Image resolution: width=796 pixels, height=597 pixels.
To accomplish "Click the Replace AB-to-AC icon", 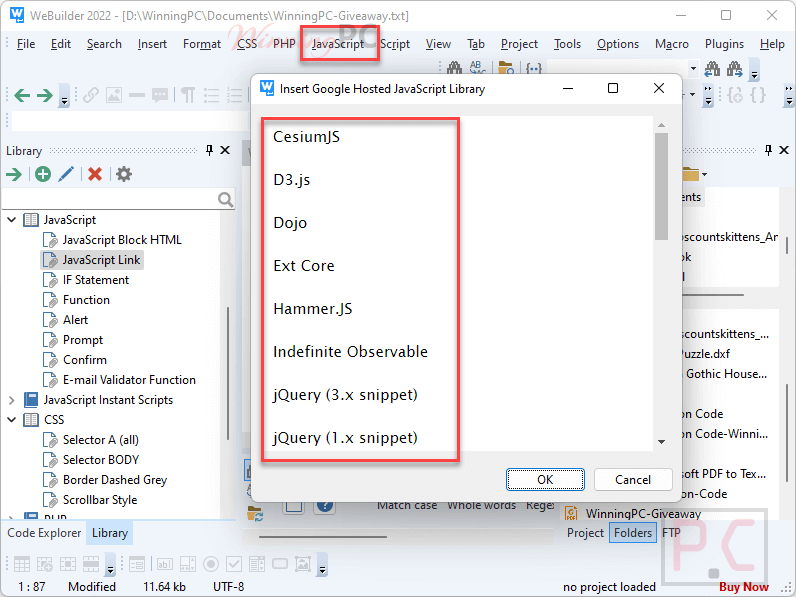I will tap(478, 68).
